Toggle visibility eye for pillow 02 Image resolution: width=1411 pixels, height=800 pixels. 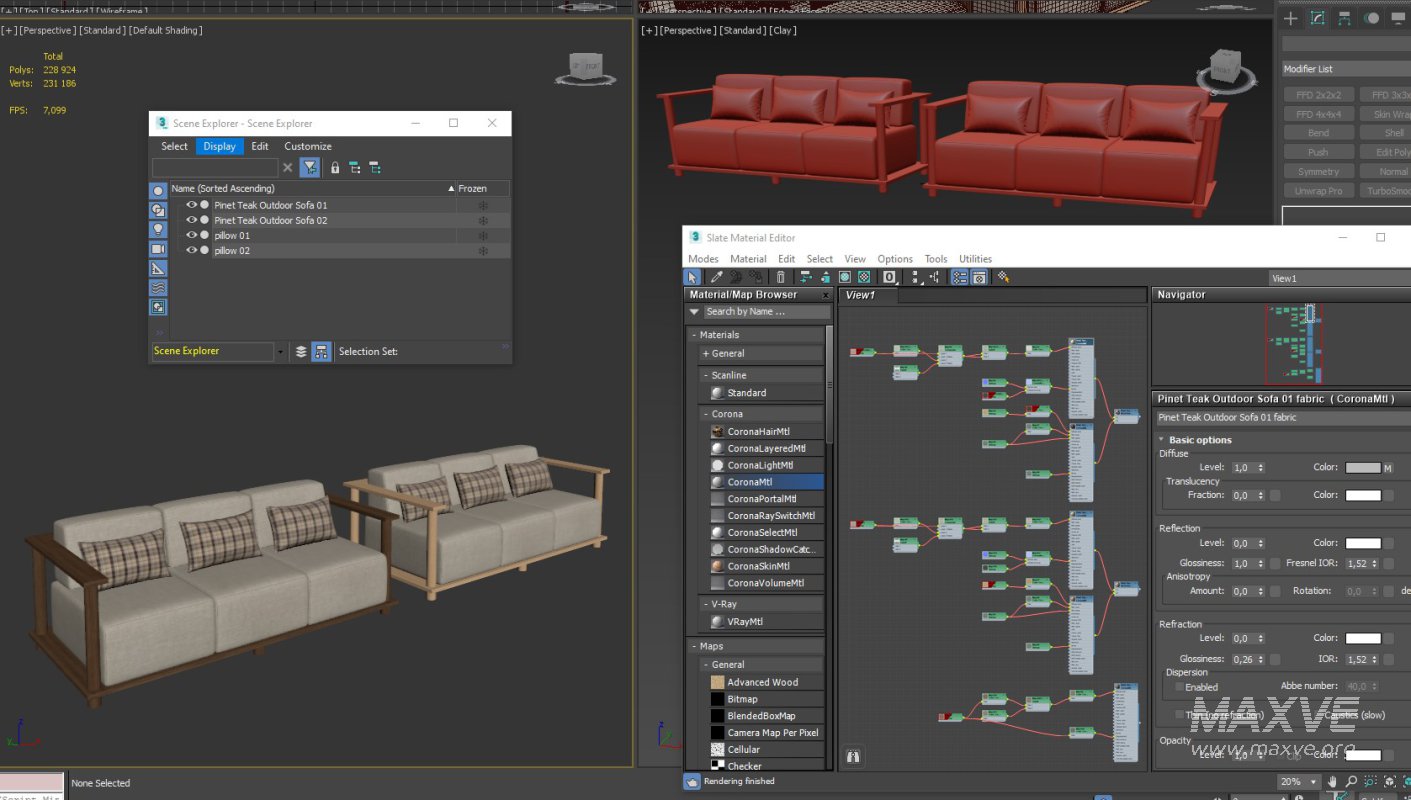click(191, 250)
